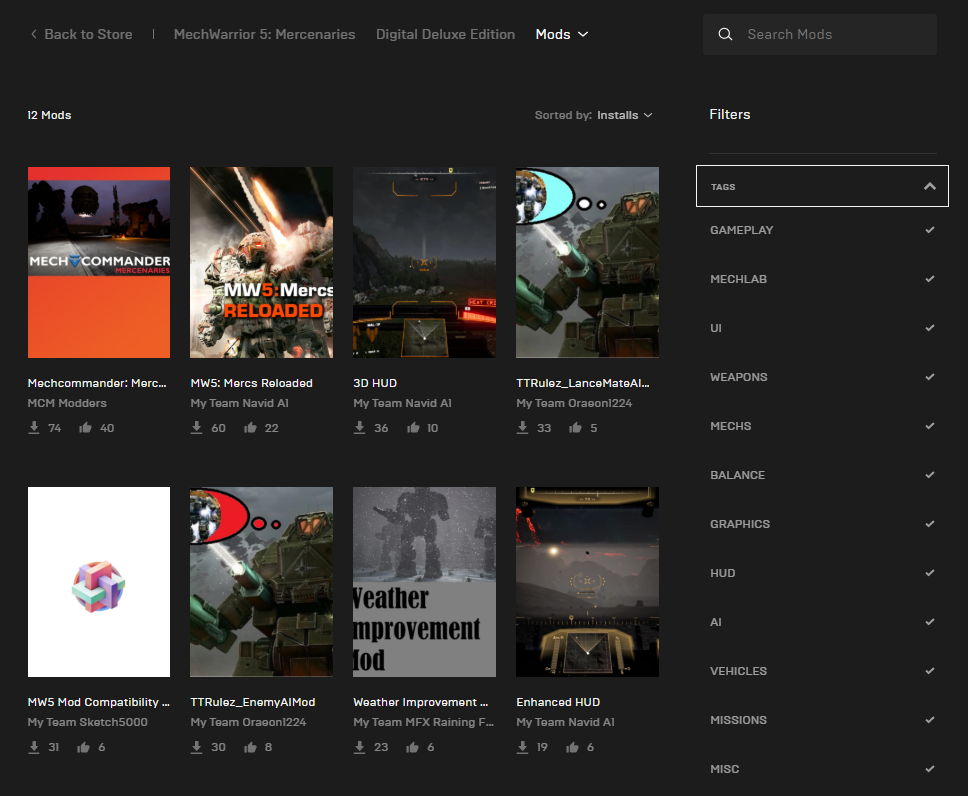Screen dimensions: 968x796
Task: Toggle the UI tag filter
Action: tap(822, 328)
